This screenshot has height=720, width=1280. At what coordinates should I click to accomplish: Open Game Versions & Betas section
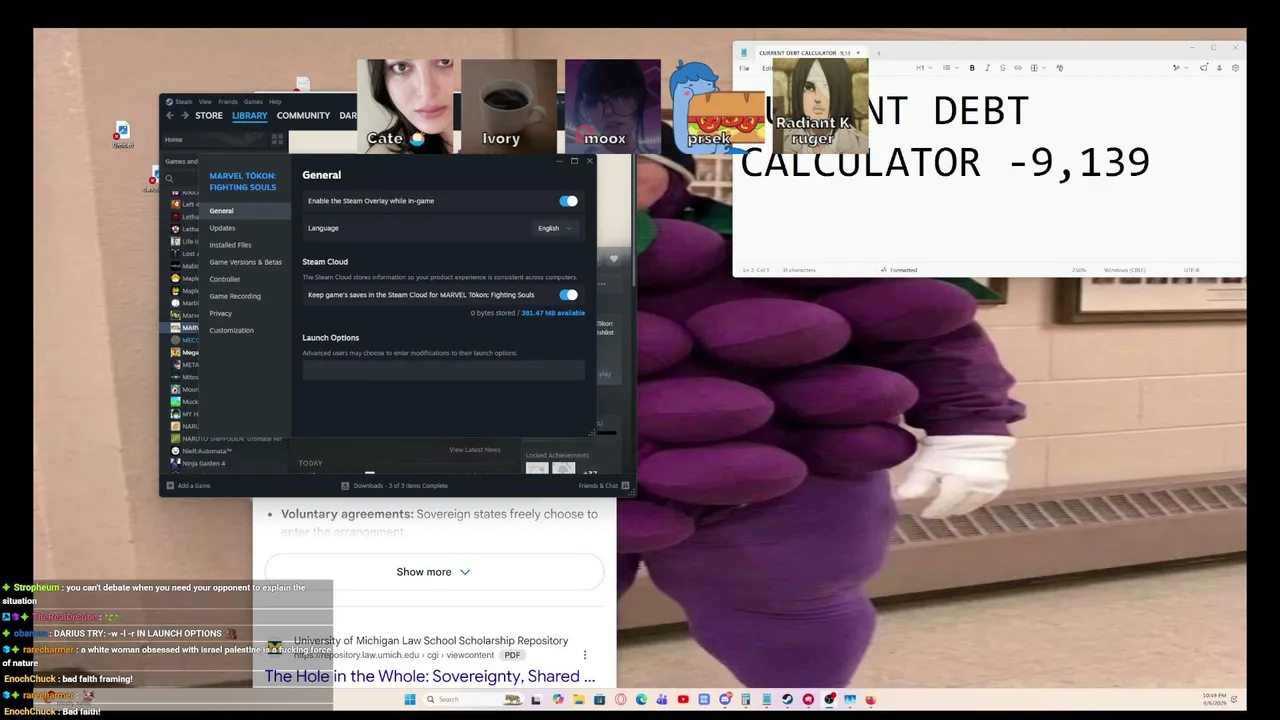[245, 262]
